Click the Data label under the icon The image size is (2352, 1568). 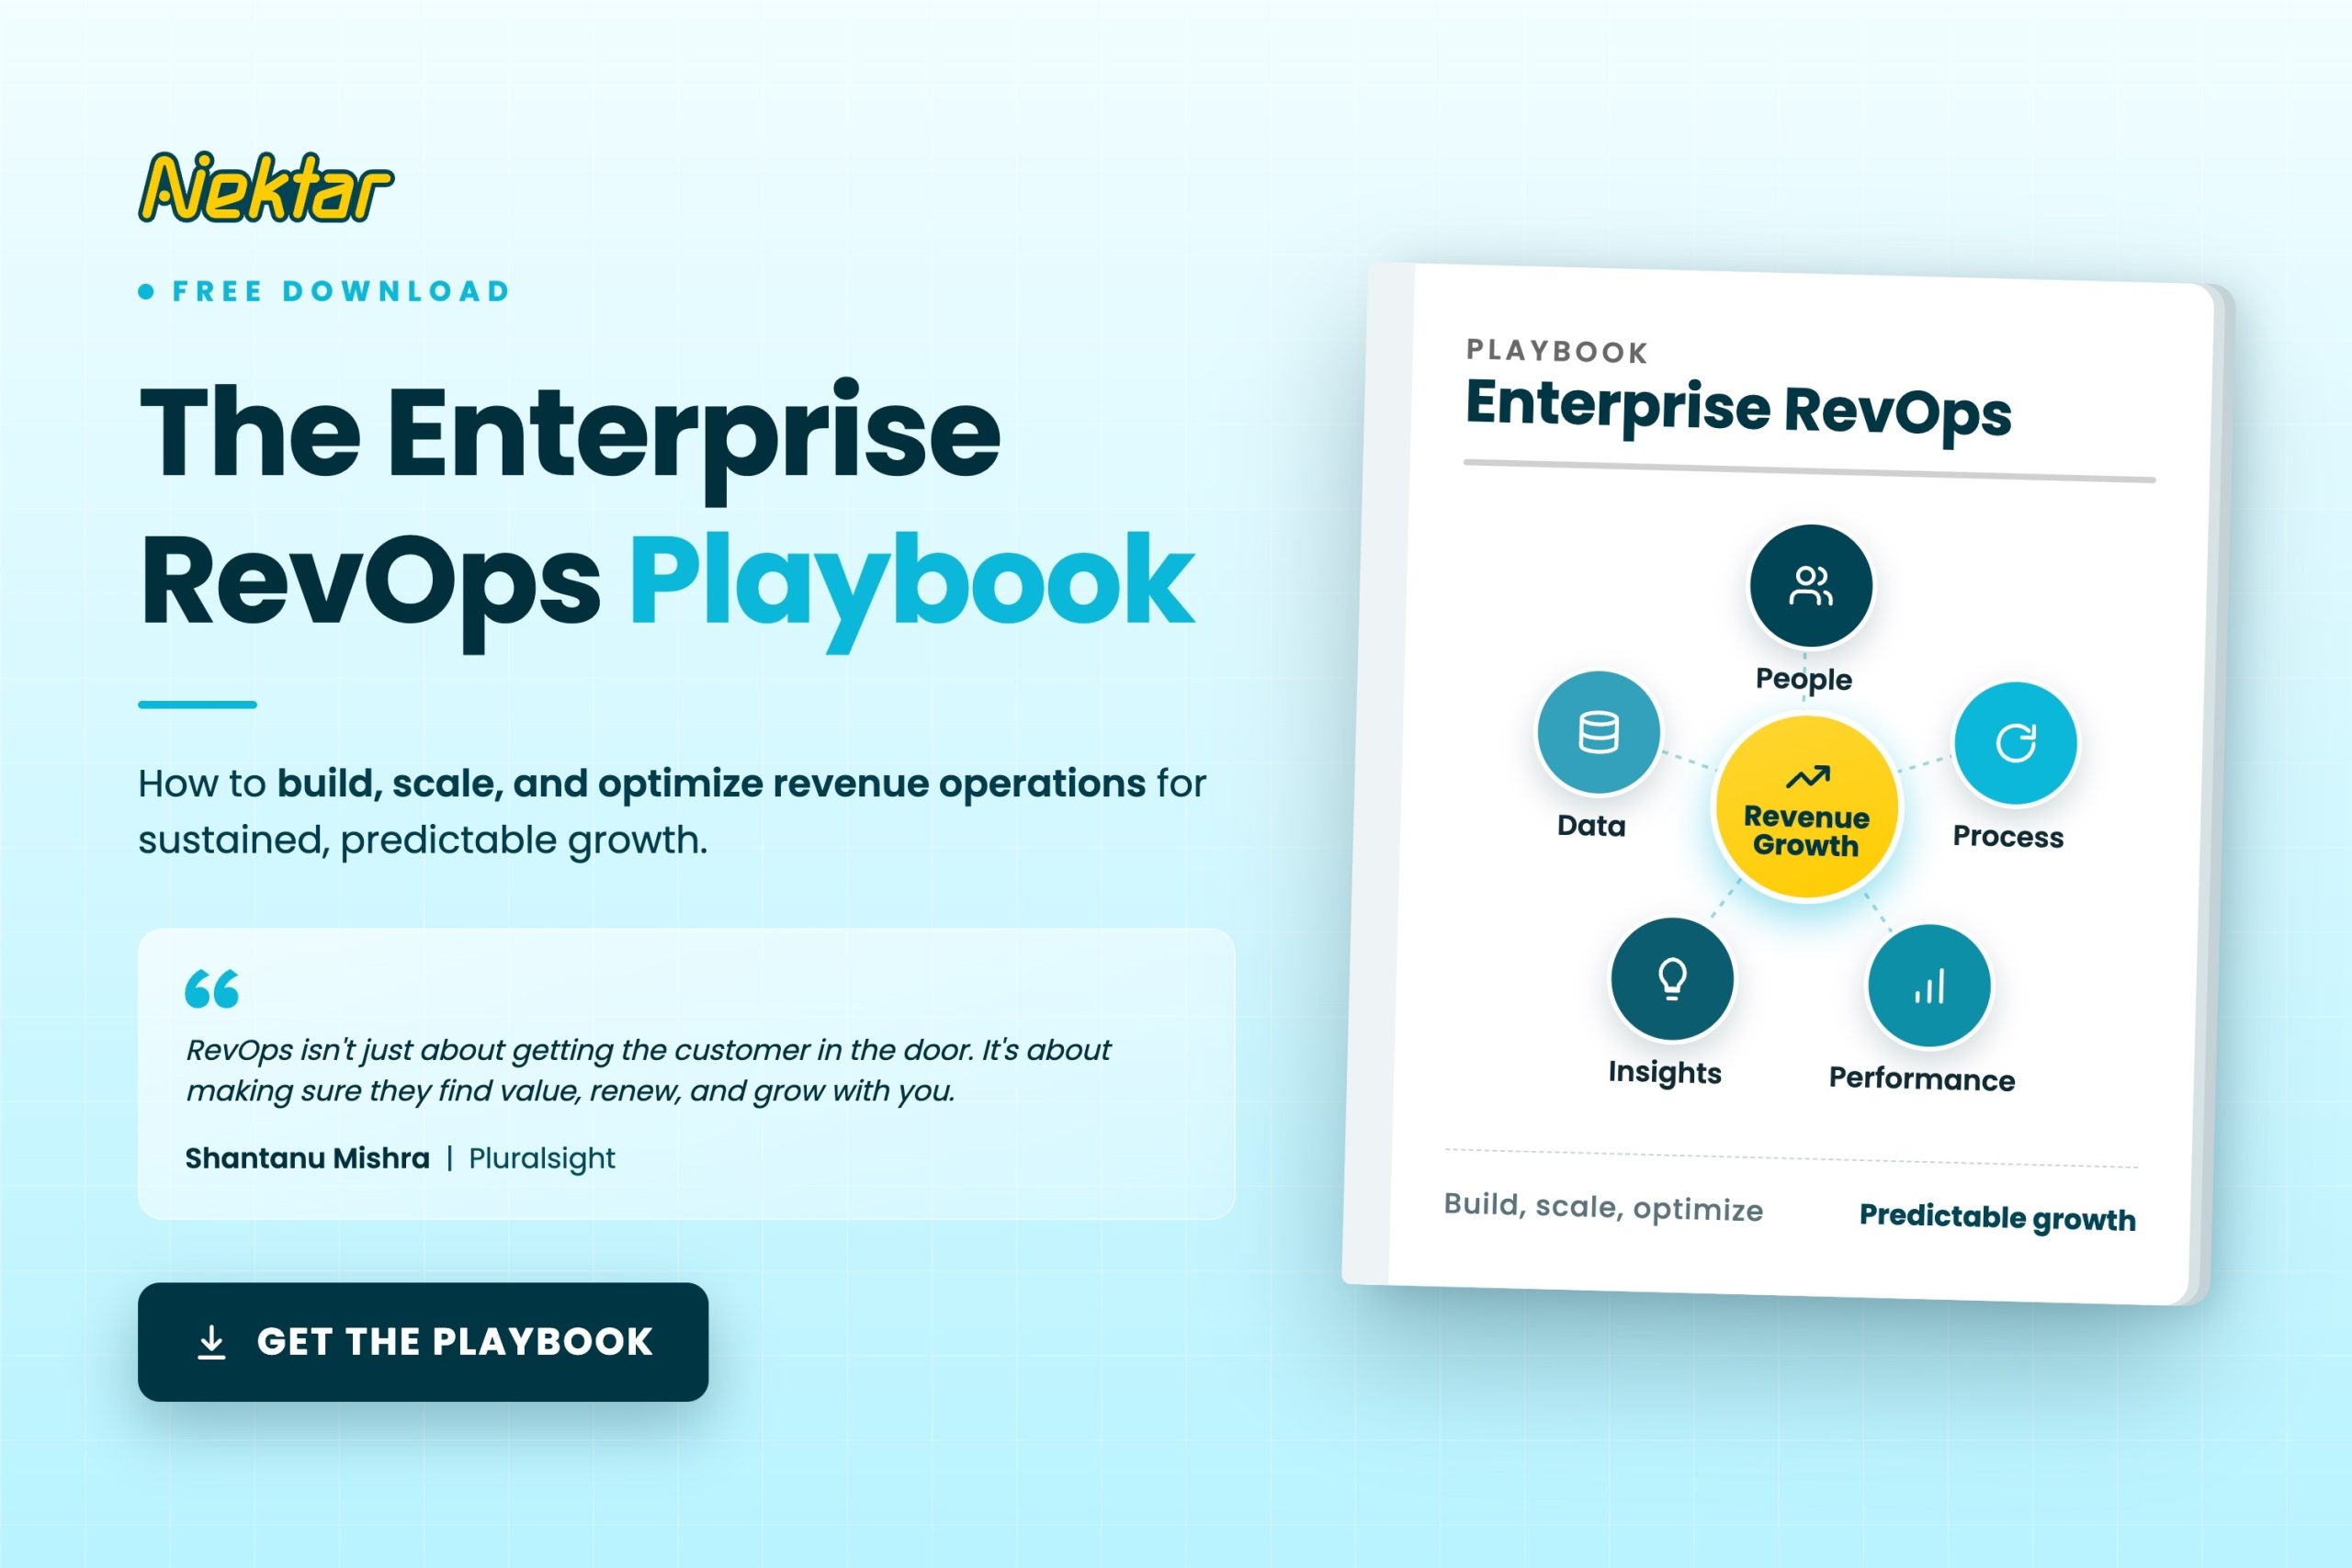coord(1591,826)
